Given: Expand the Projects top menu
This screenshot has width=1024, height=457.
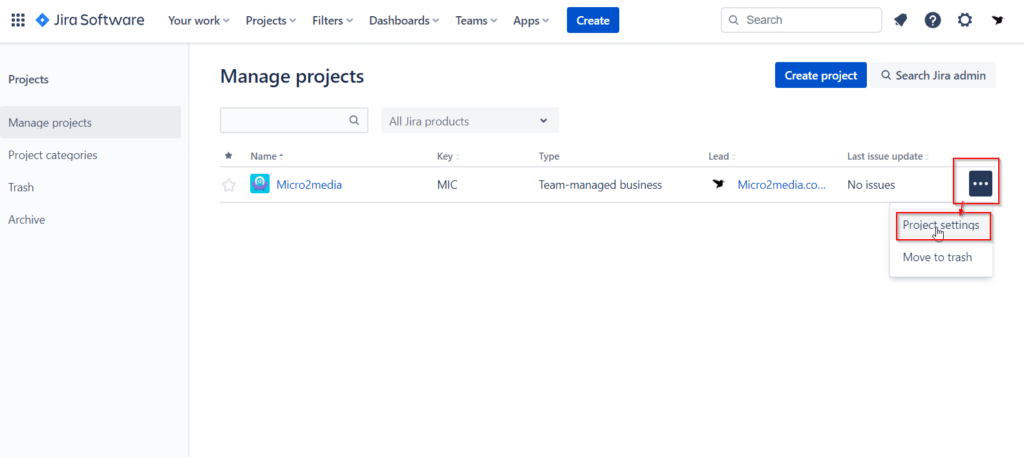Looking at the screenshot, I should 271,20.
